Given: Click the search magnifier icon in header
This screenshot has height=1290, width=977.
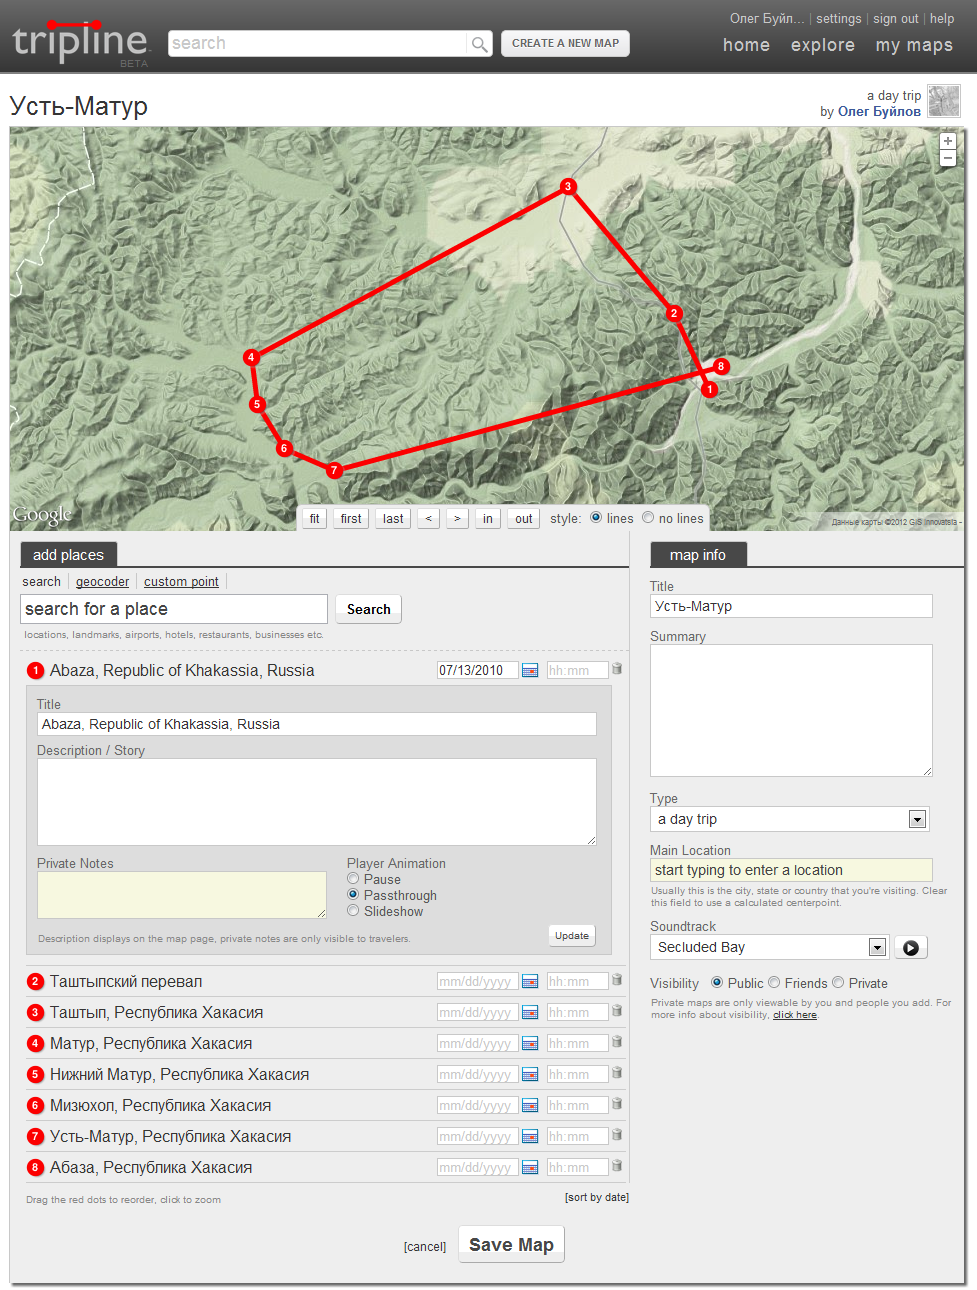Looking at the screenshot, I should [x=480, y=44].
